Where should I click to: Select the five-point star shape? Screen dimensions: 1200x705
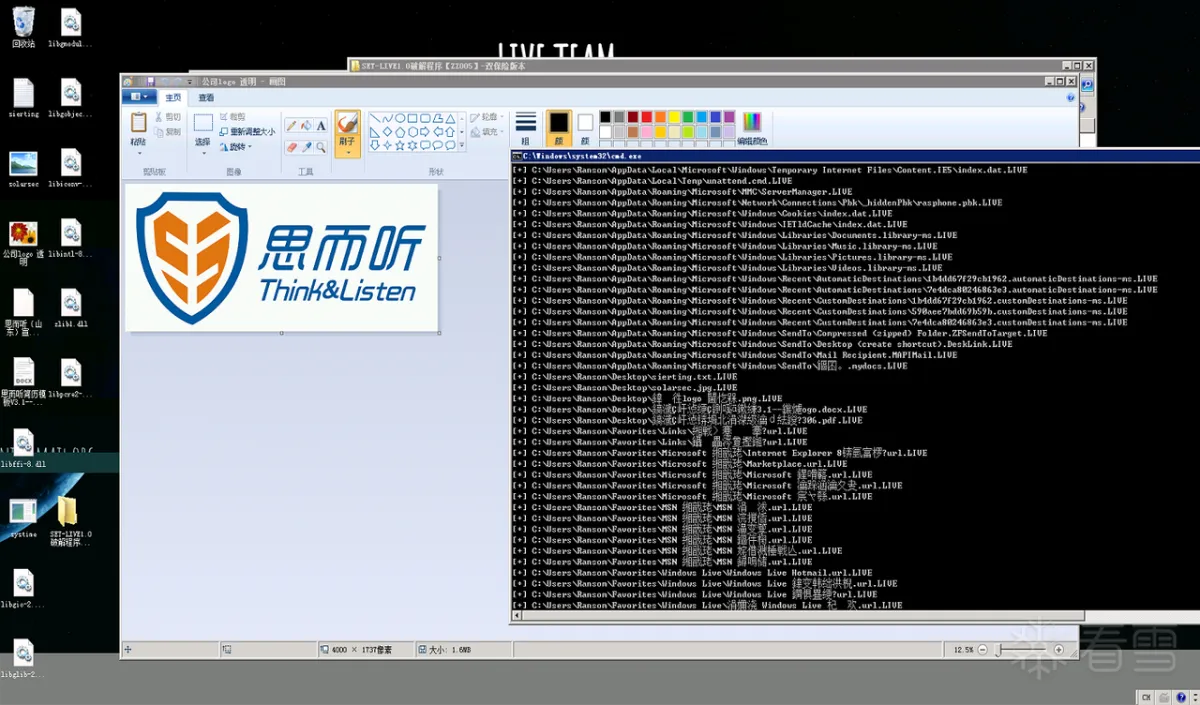[399, 145]
